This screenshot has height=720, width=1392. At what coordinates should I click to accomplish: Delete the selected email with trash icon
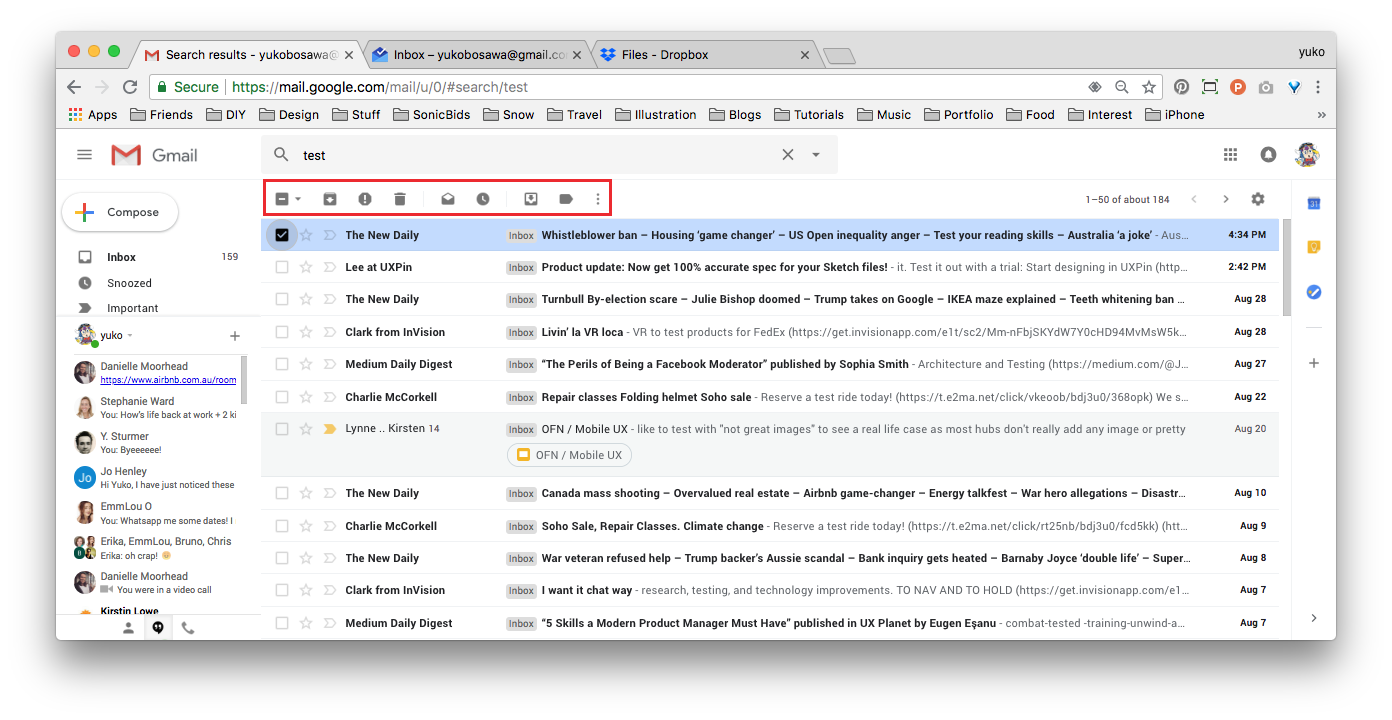(400, 199)
